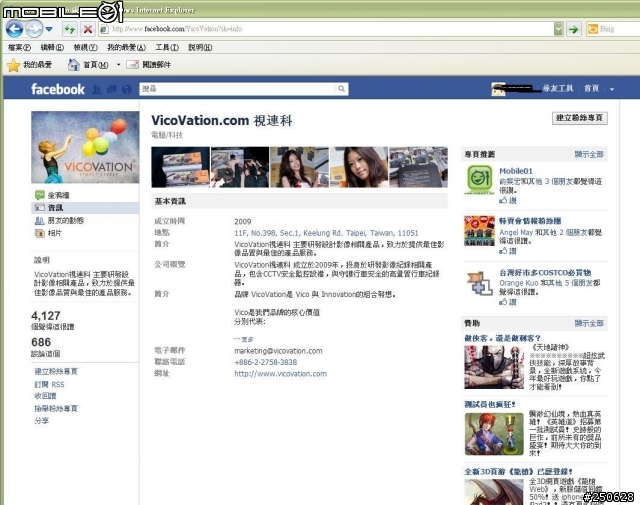Open the second photo of photographers

[x=240, y=167]
